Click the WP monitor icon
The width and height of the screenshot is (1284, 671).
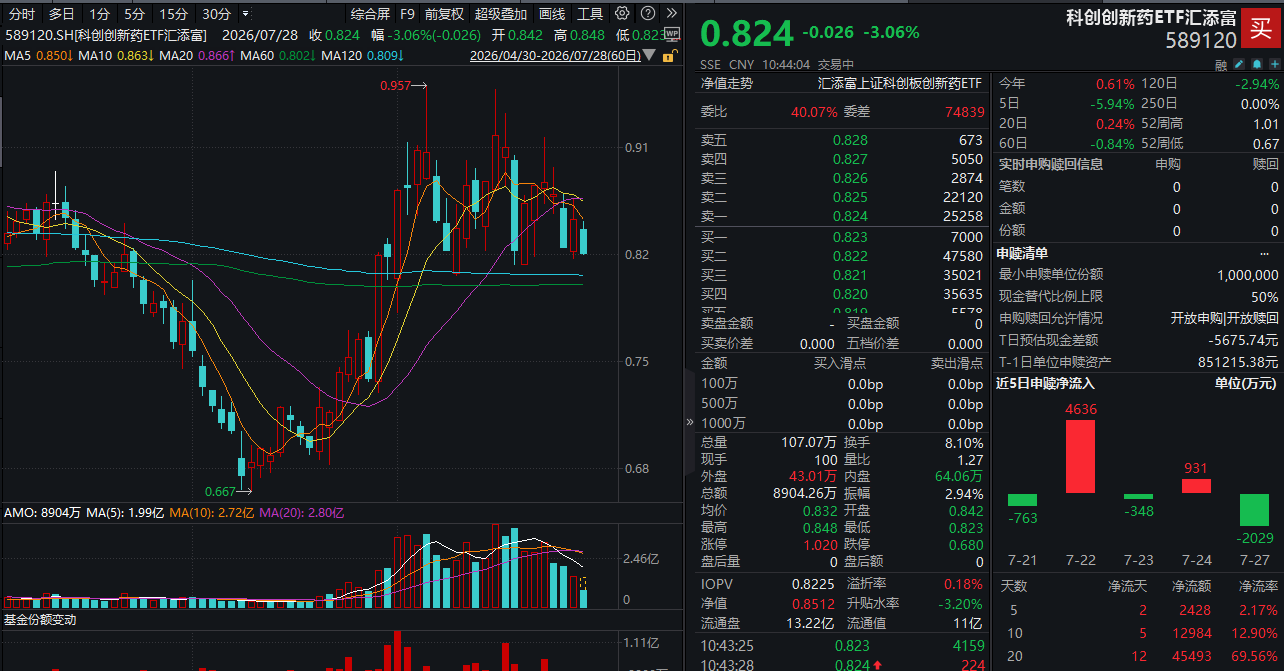click(672, 34)
